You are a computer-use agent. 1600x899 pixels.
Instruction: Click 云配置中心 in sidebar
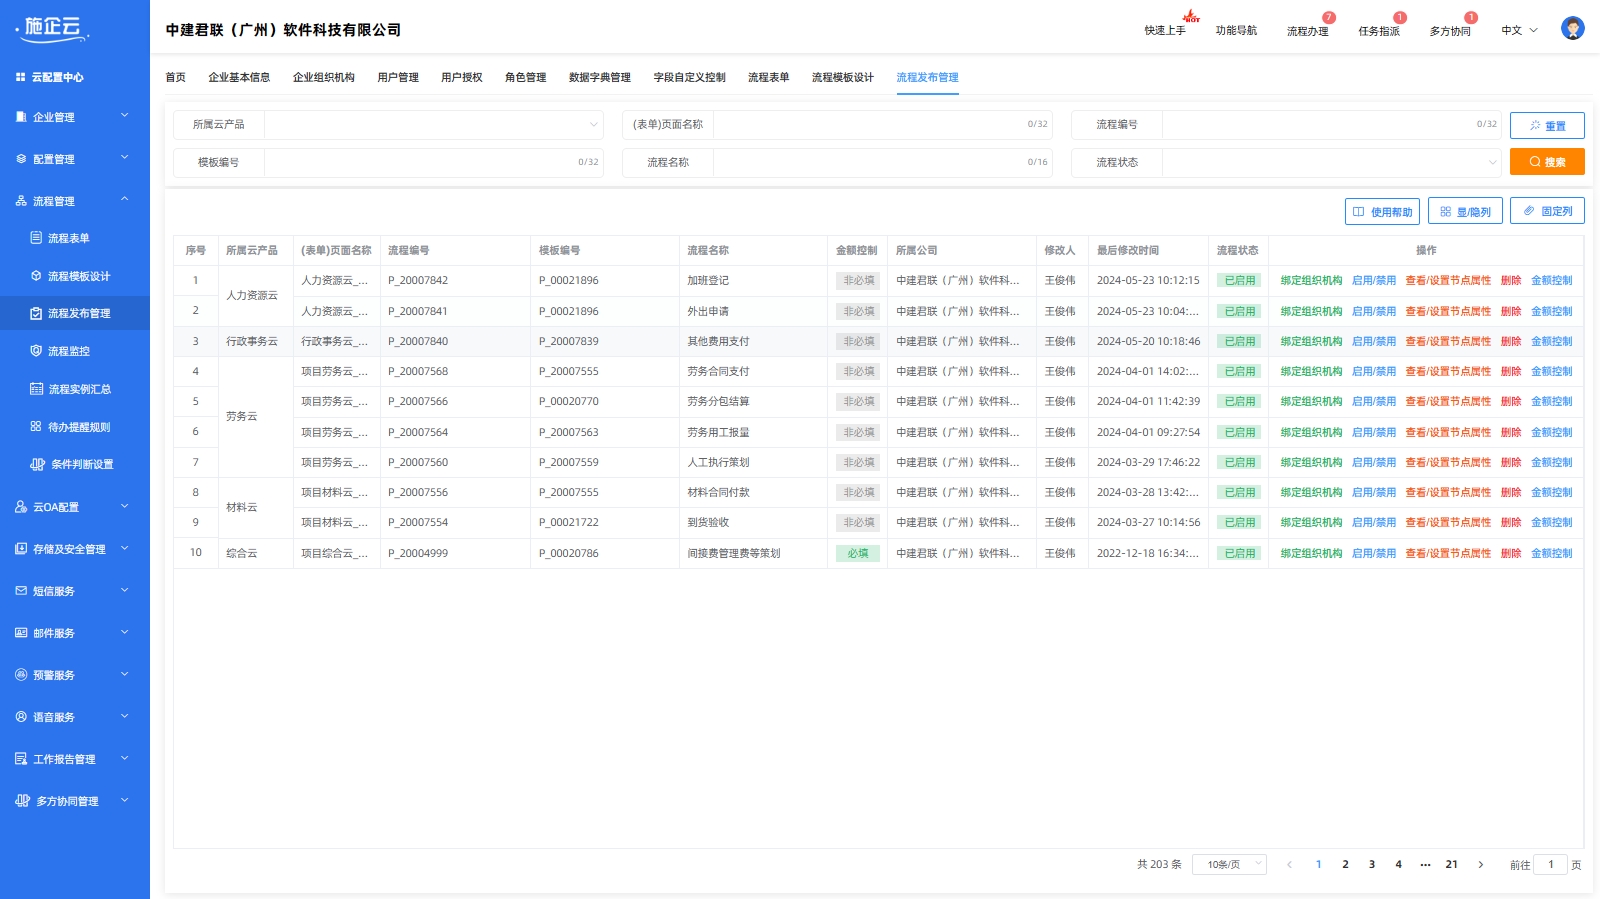coord(57,77)
